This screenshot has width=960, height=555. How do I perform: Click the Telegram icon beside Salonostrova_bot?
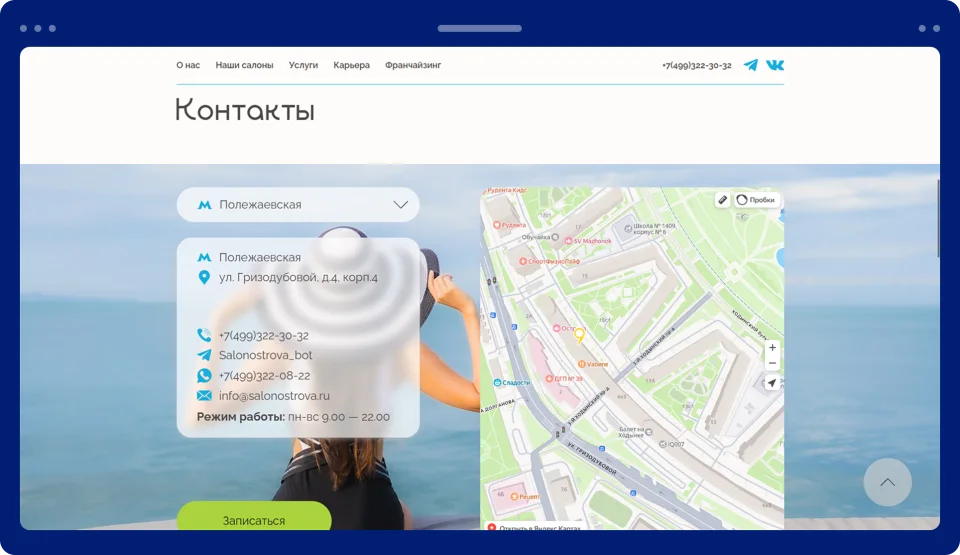tap(204, 355)
